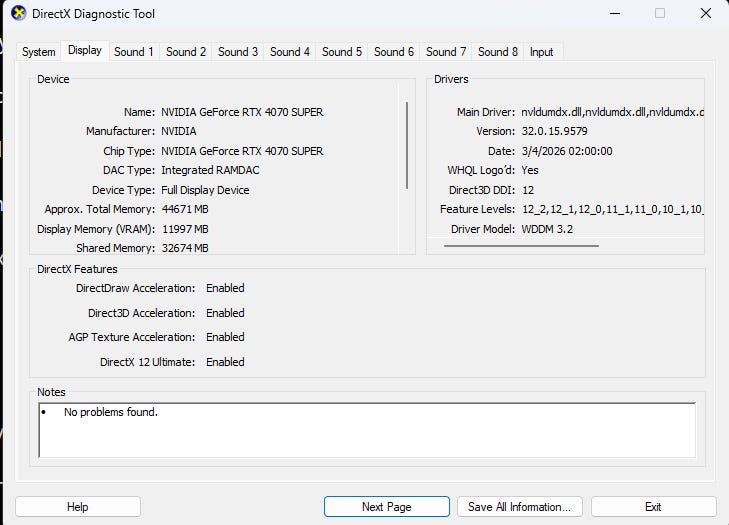Click the 'Approx. Total Memory:' label
Image resolution: width=729 pixels, height=525 pixels.
(99, 209)
